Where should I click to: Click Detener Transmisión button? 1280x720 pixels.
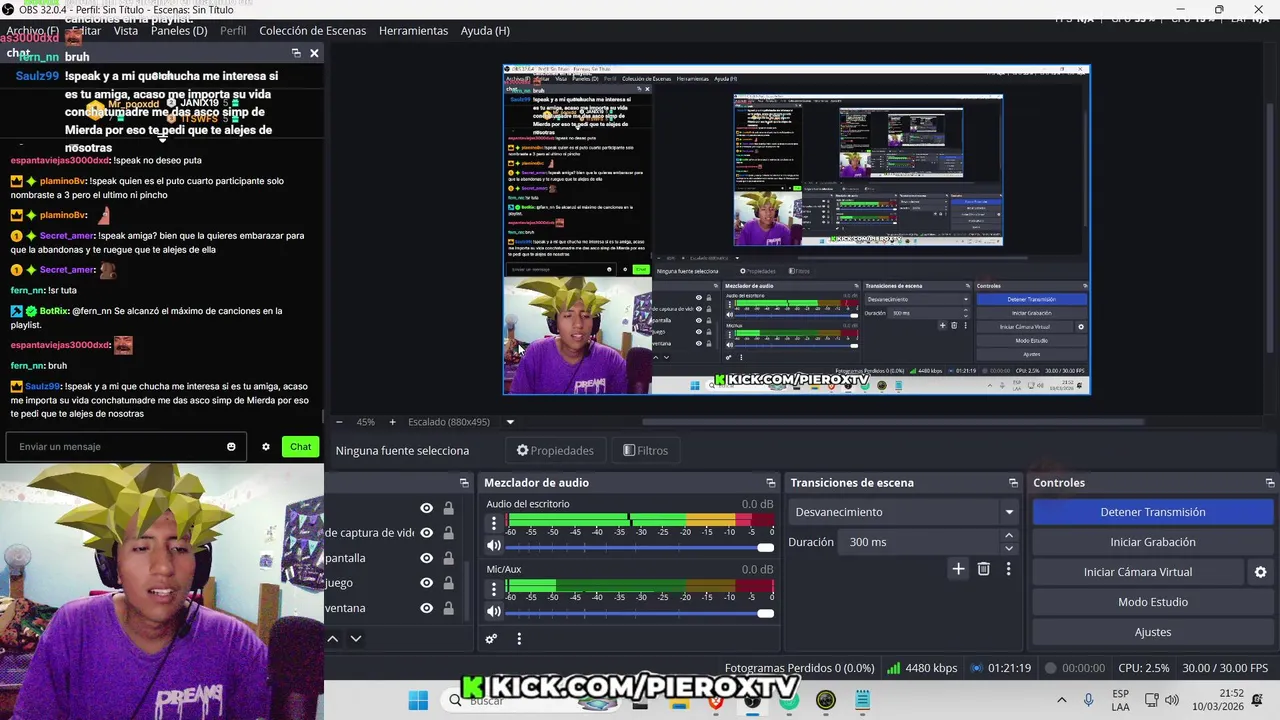pyautogui.click(x=1153, y=512)
